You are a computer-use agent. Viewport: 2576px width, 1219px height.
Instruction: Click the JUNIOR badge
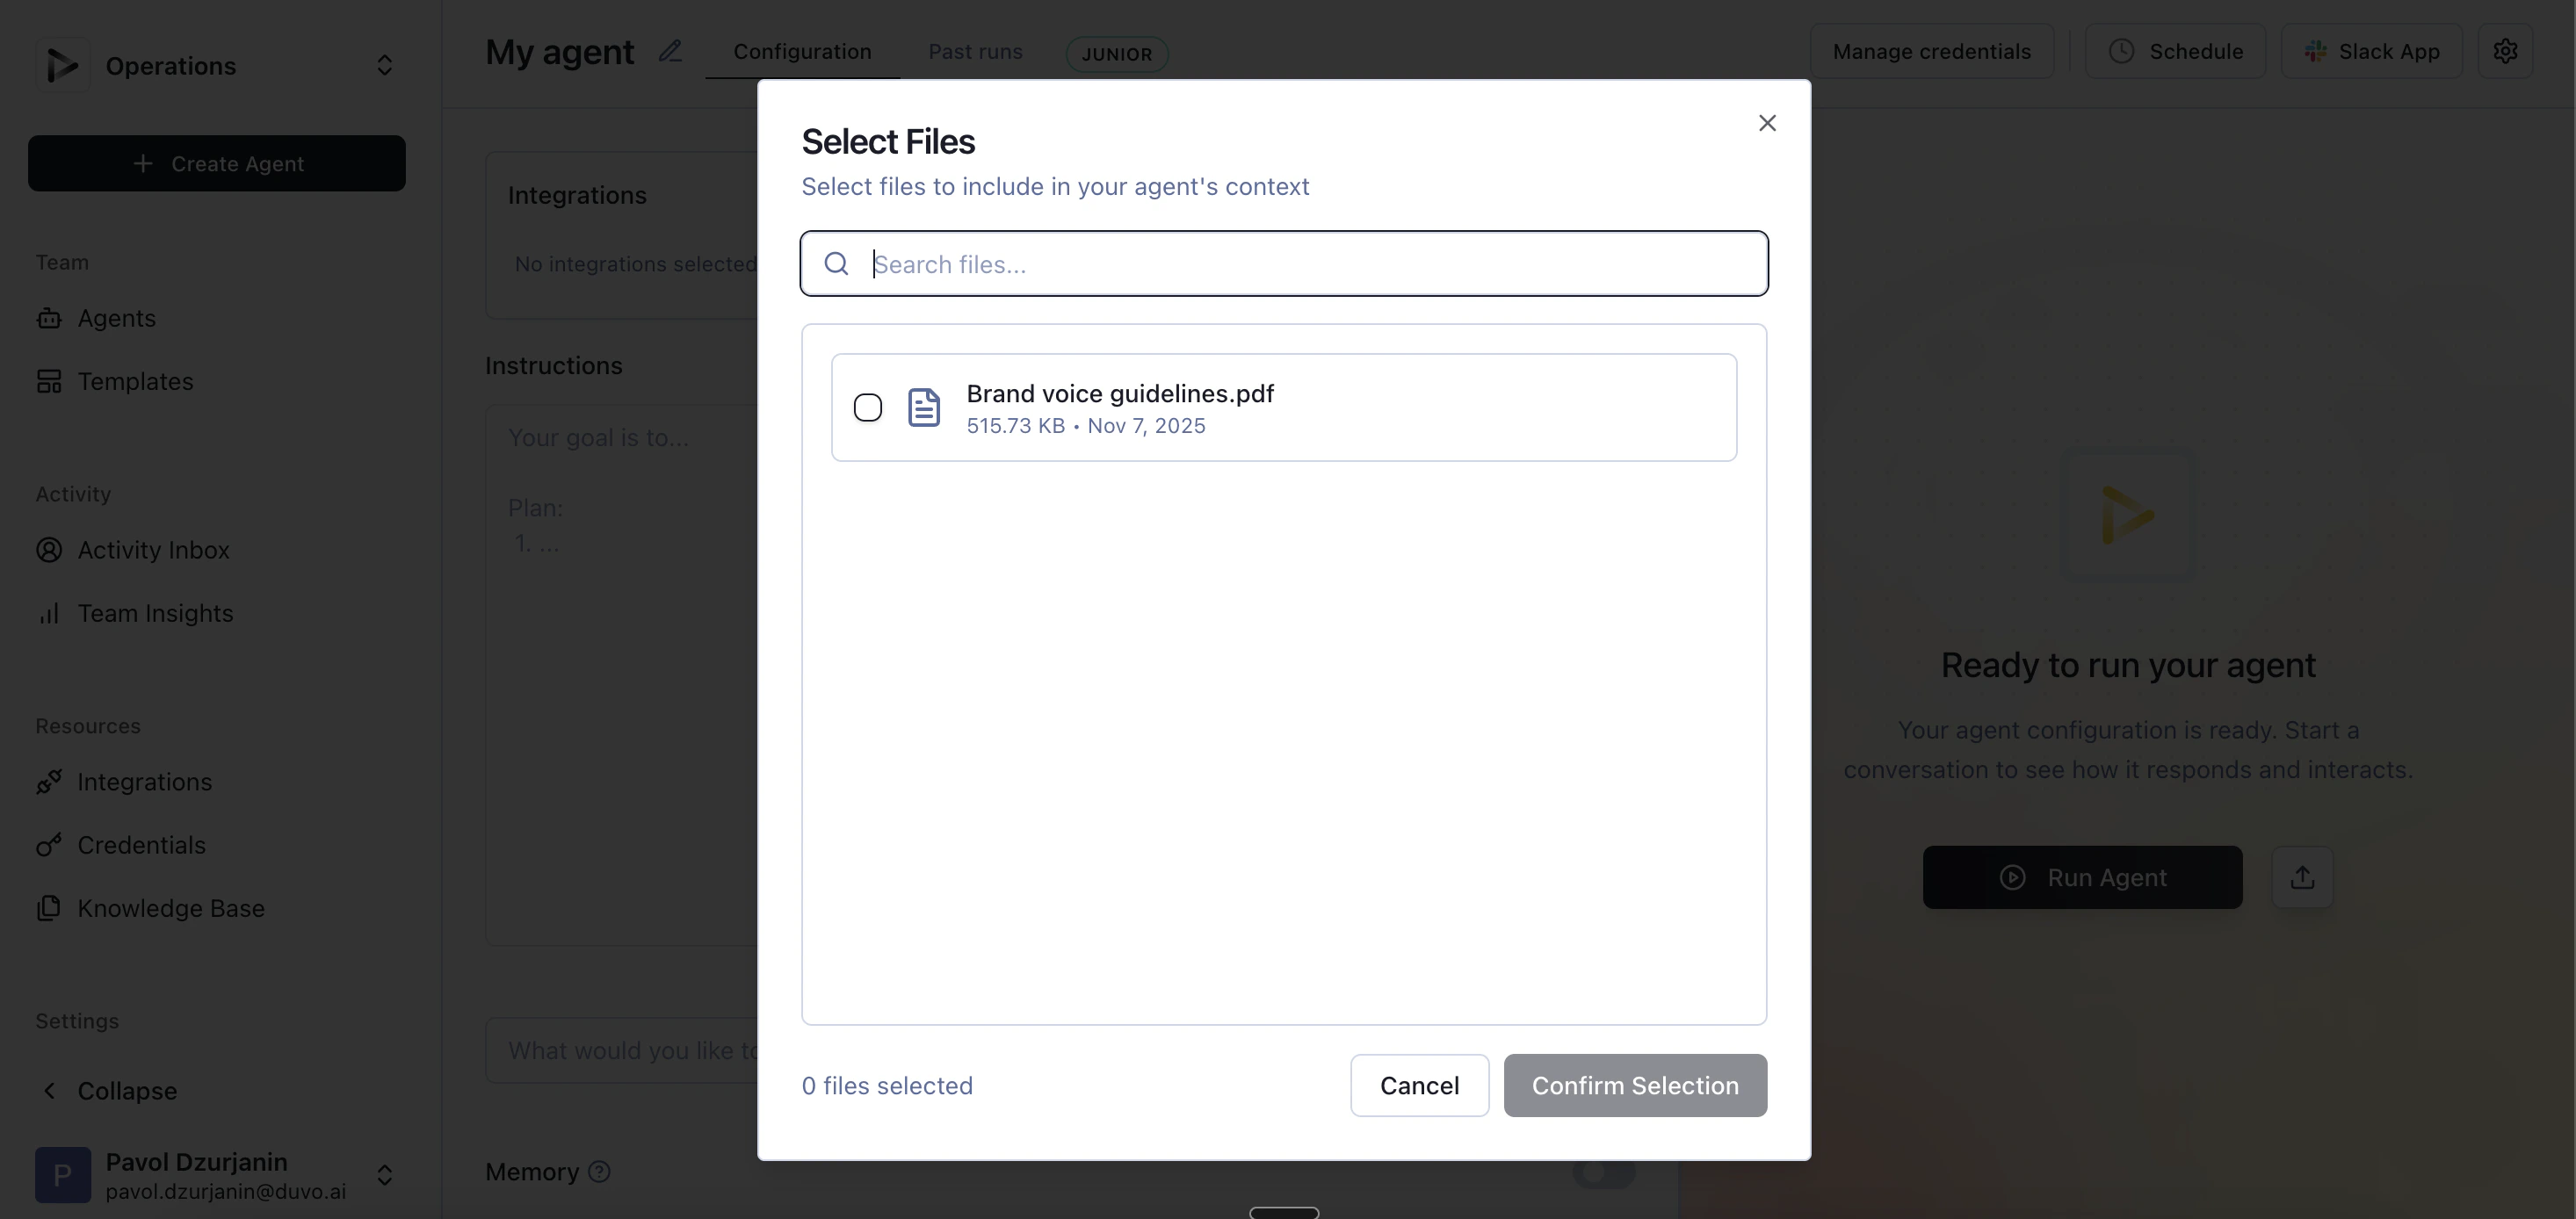1117,54
